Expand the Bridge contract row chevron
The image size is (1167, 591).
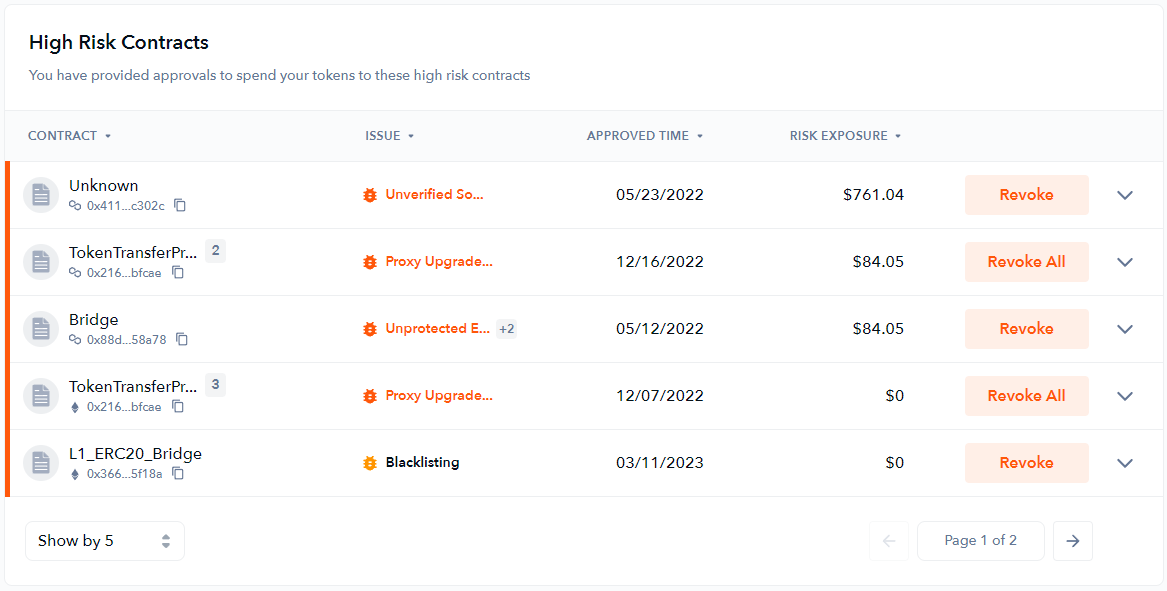[x=1125, y=329]
